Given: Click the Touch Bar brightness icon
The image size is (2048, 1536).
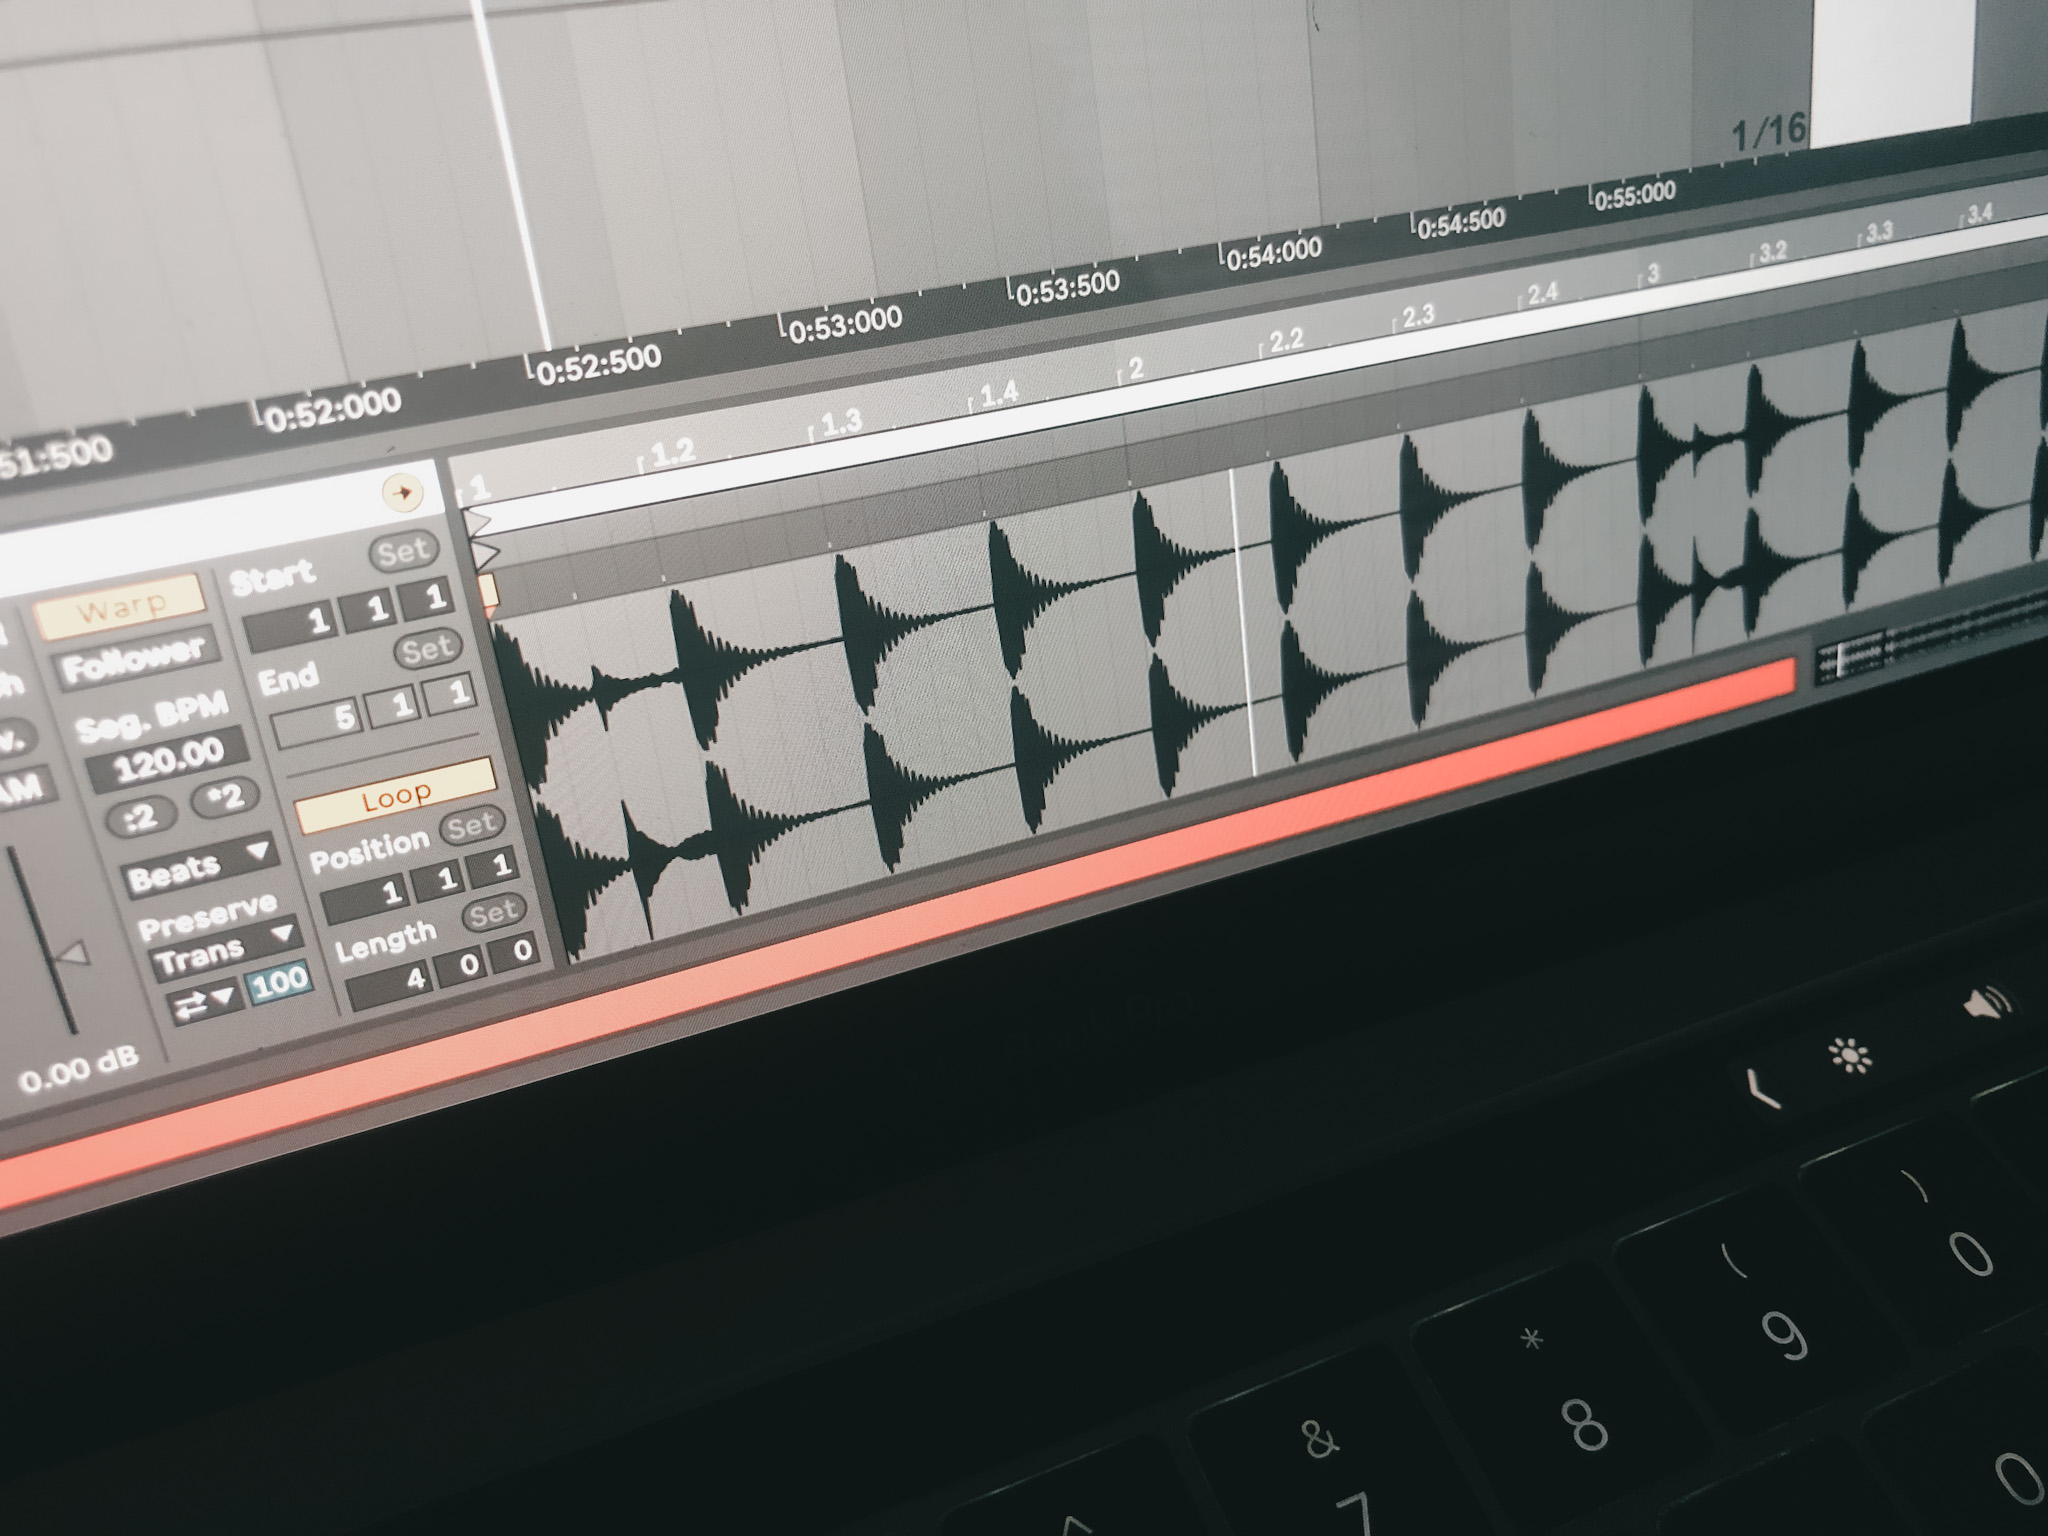Looking at the screenshot, I should coord(1850,1057).
